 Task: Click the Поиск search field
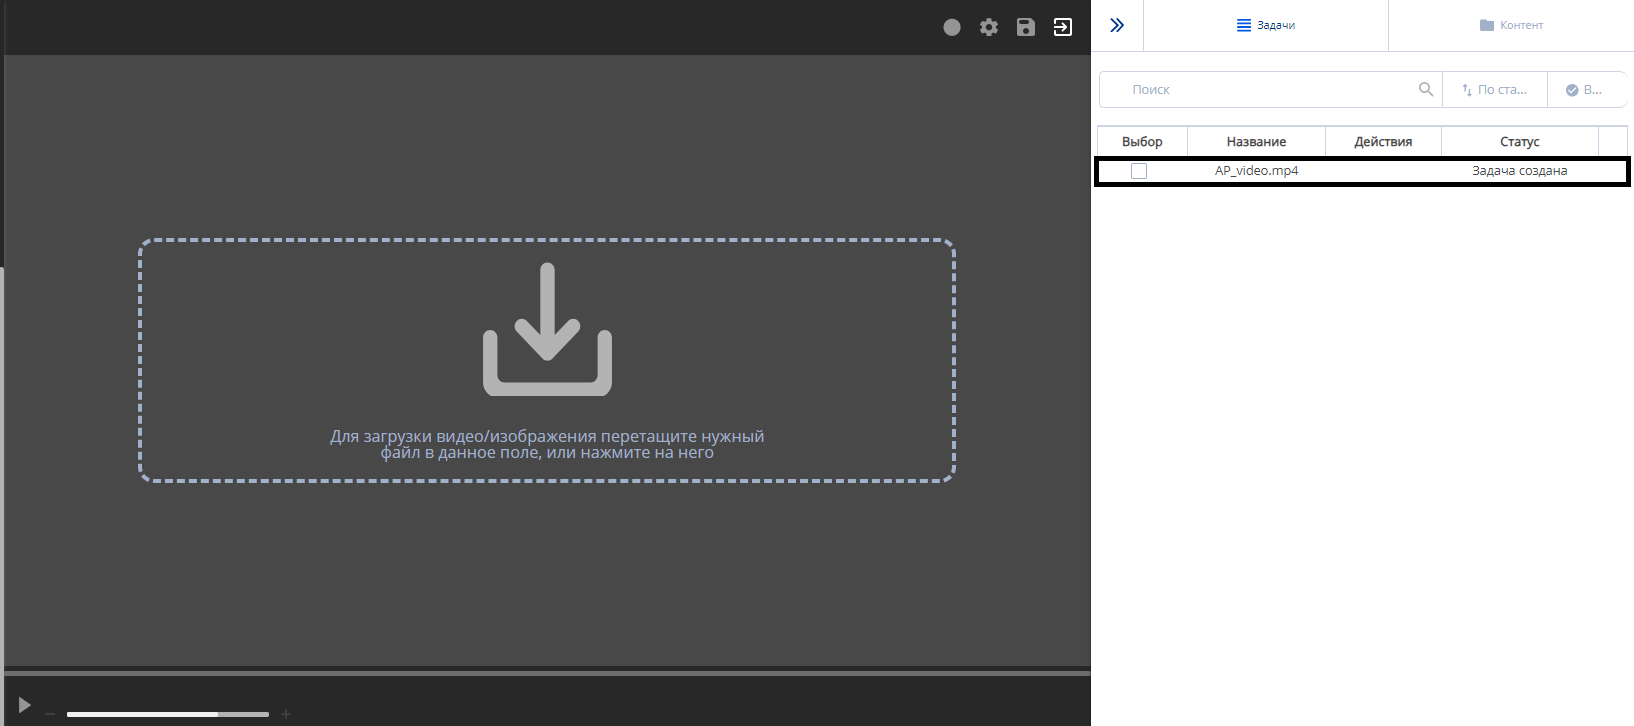point(1270,89)
